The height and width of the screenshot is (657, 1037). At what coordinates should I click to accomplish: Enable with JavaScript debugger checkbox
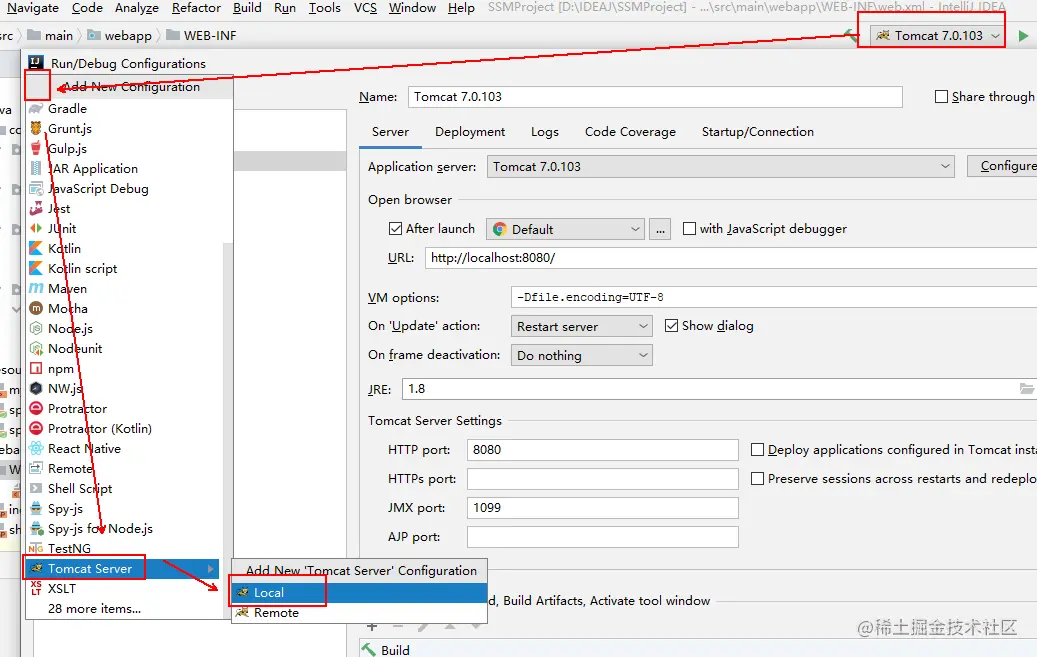689,229
